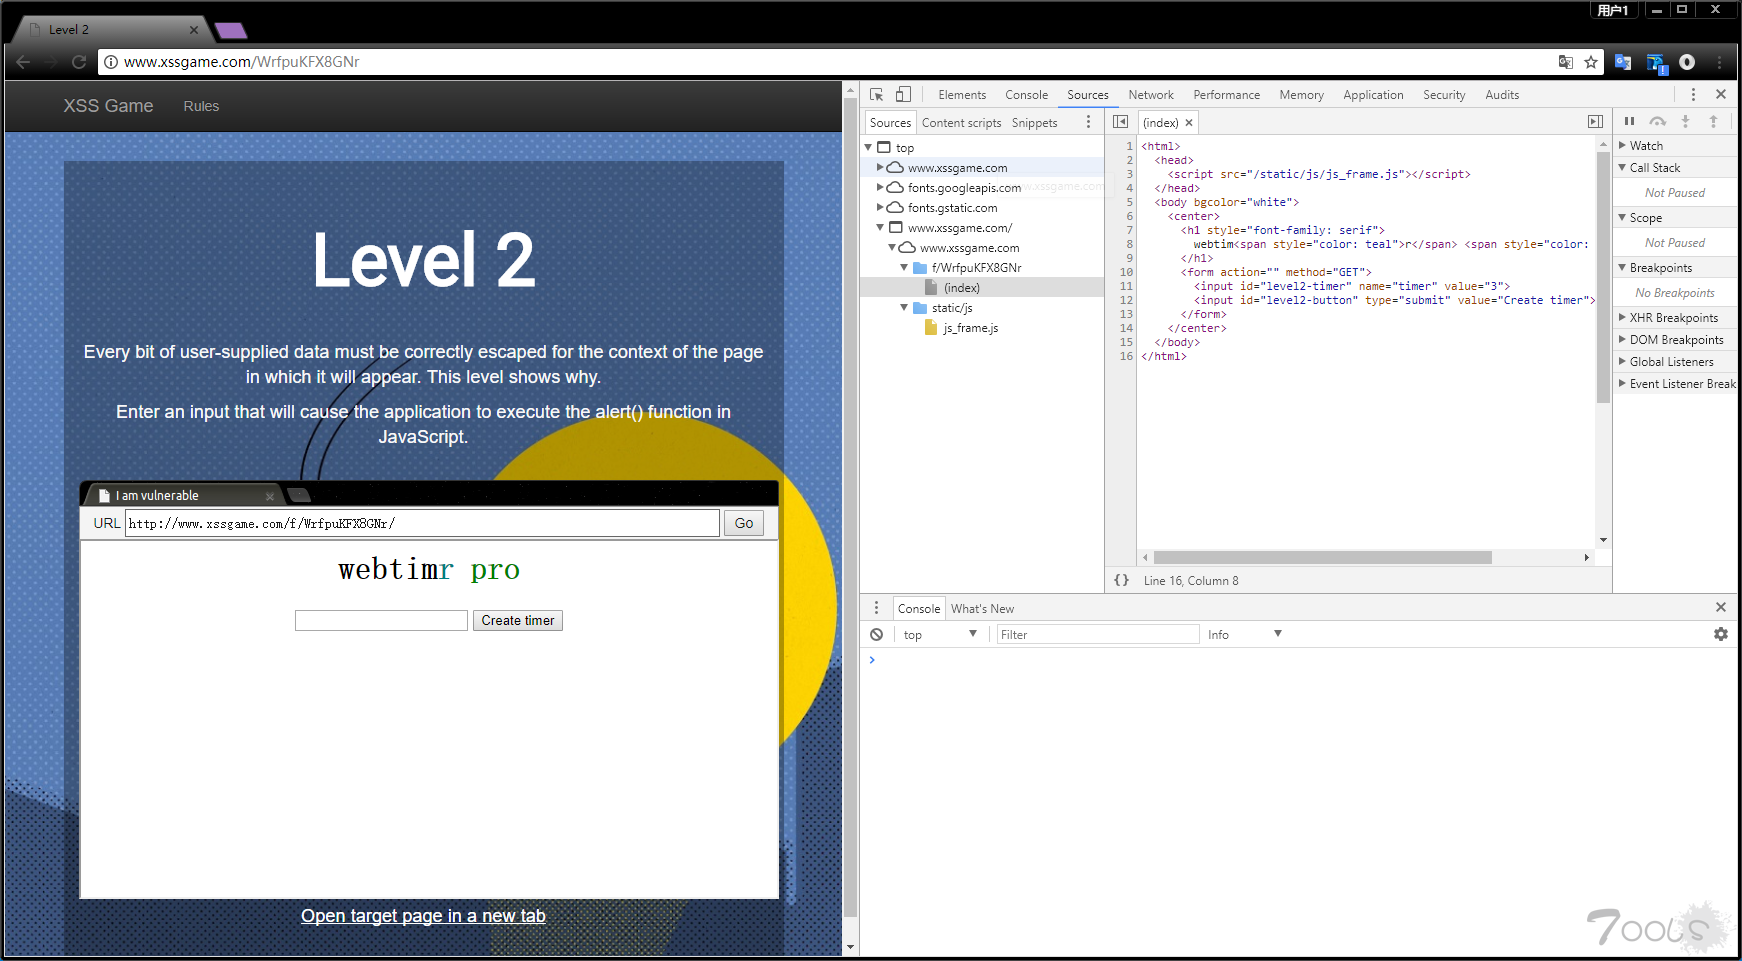Expand the fonts.googleapis.com node
The width and height of the screenshot is (1742, 961).
coord(880,187)
